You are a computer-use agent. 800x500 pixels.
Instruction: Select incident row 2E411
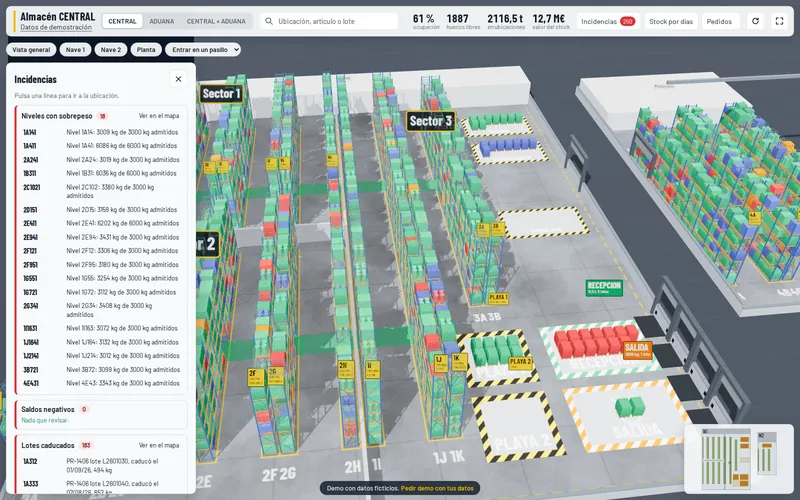(101, 223)
